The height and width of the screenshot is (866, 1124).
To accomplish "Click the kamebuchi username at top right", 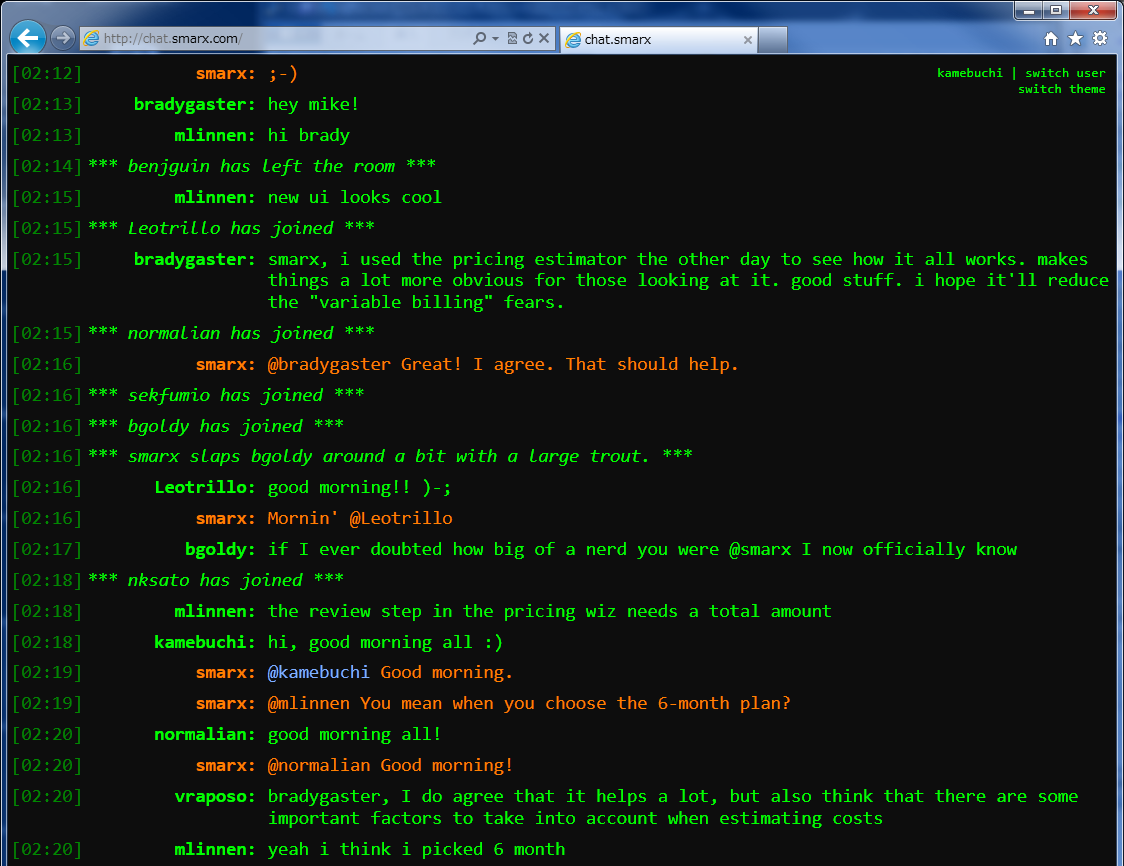I will 970,73.
